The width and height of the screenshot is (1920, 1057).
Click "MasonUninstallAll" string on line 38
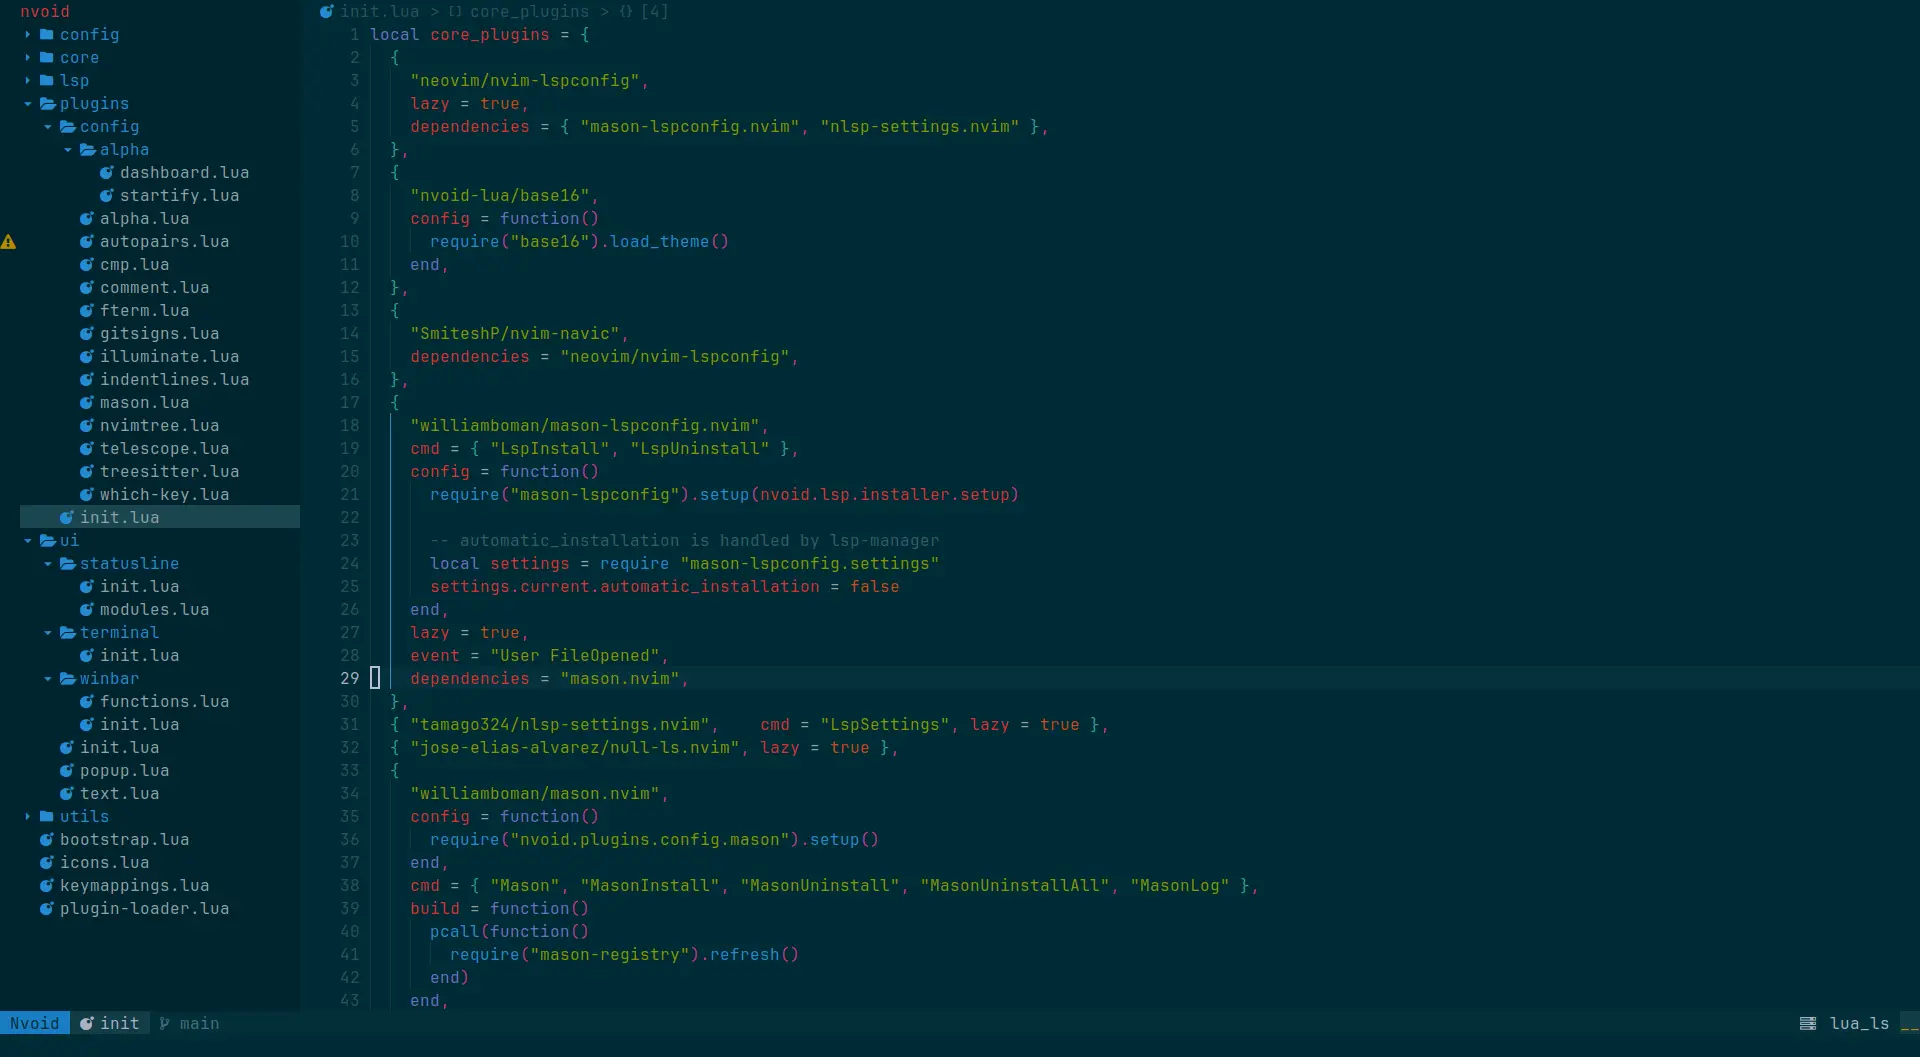click(1015, 886)
